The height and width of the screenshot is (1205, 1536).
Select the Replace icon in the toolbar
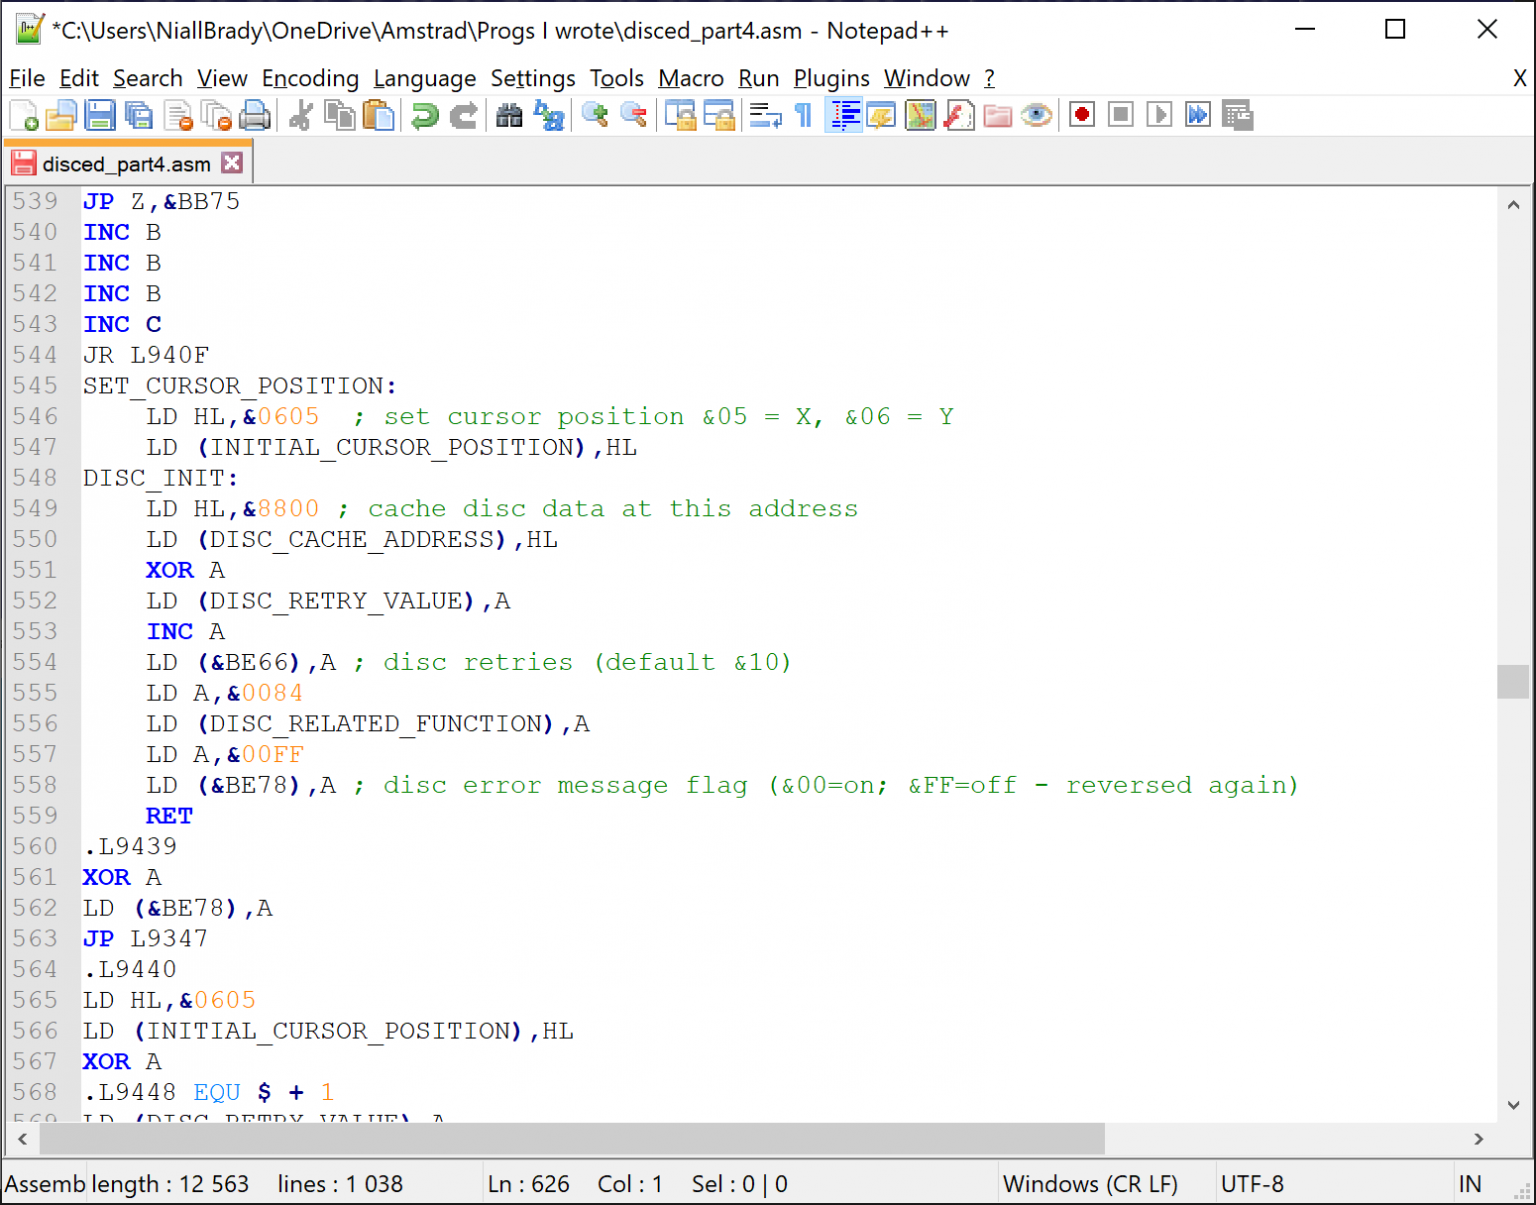pos(549,116)
